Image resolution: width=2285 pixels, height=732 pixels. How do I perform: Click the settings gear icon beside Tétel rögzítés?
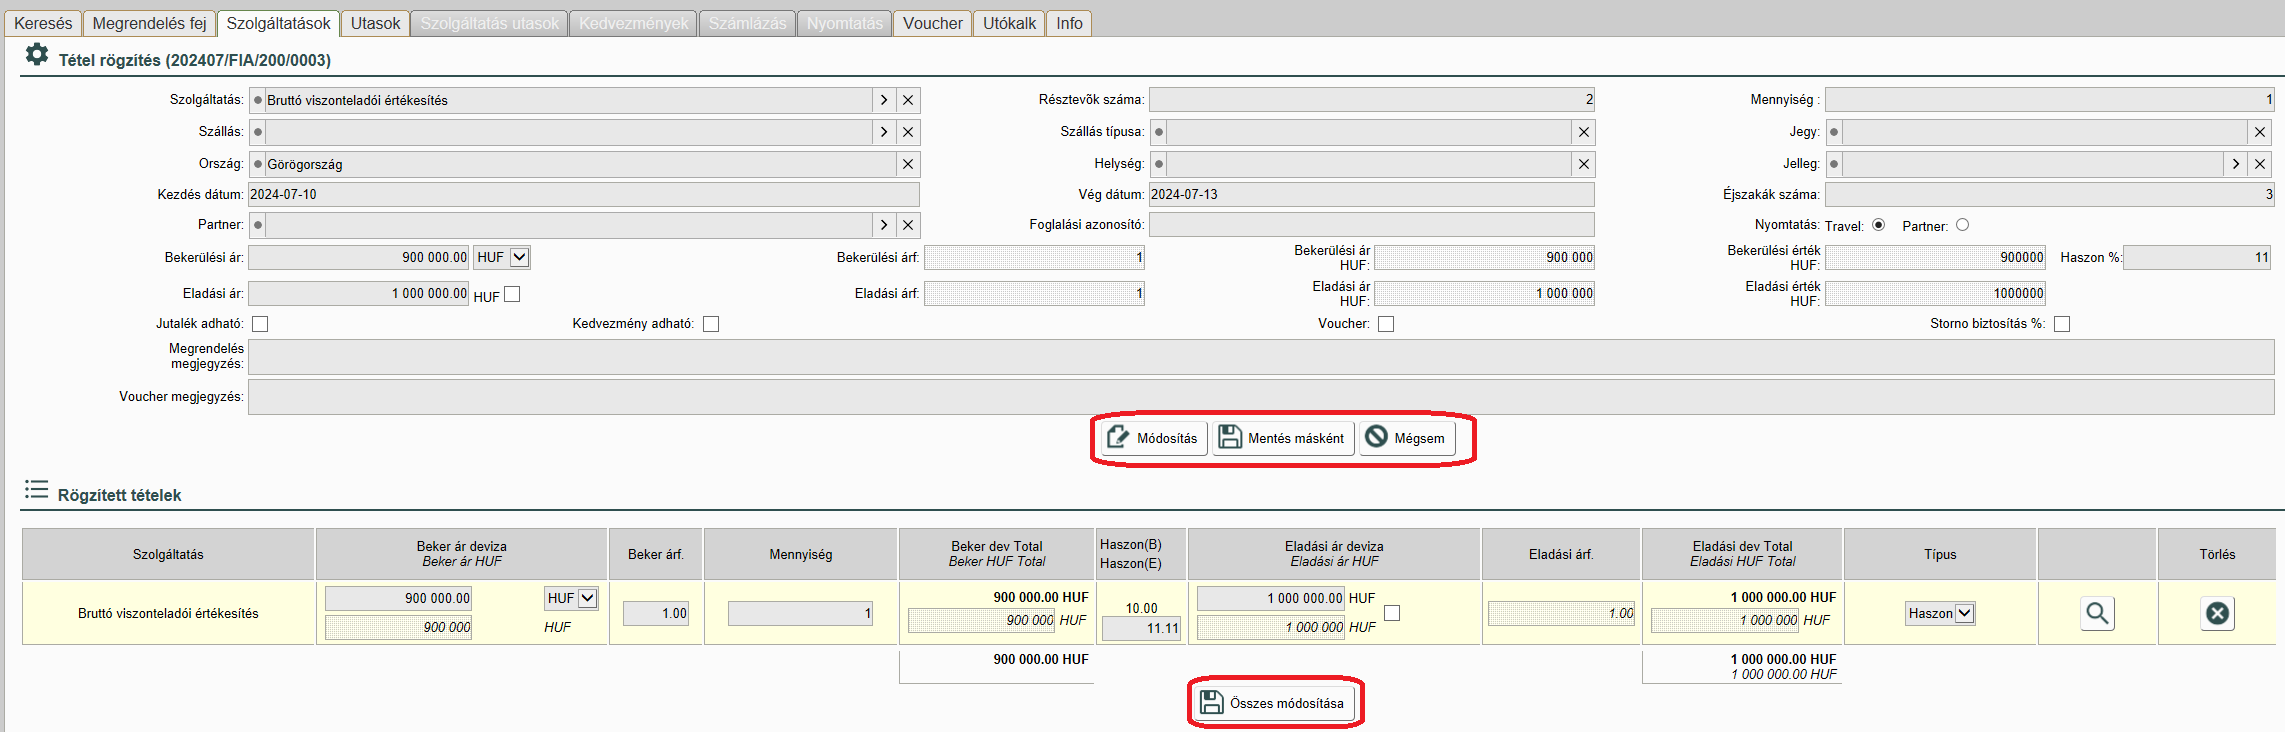point(37,55)
